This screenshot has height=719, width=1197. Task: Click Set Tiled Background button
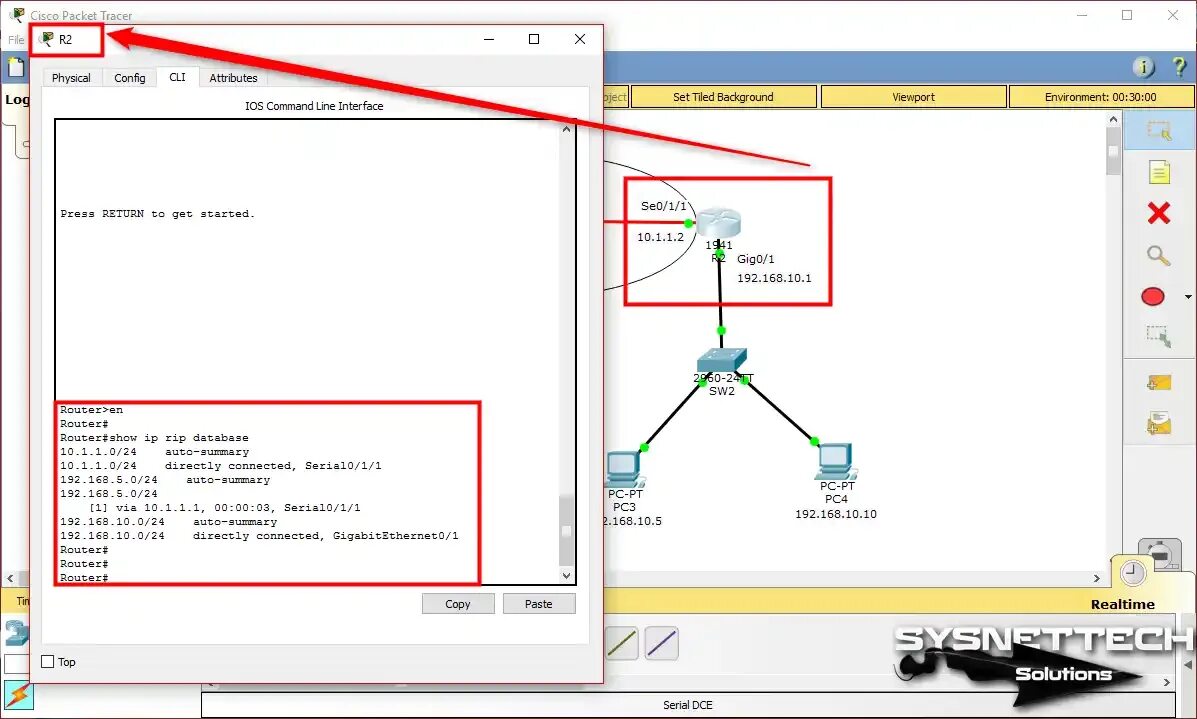coord(724,97)
